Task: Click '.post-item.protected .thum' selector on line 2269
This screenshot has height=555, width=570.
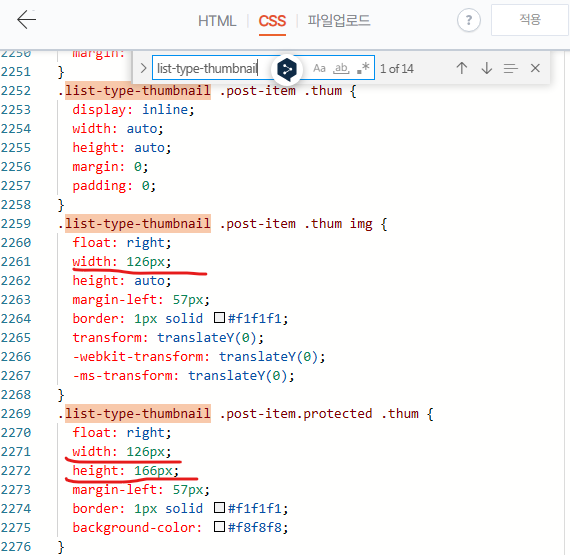Action: point(319,414)
